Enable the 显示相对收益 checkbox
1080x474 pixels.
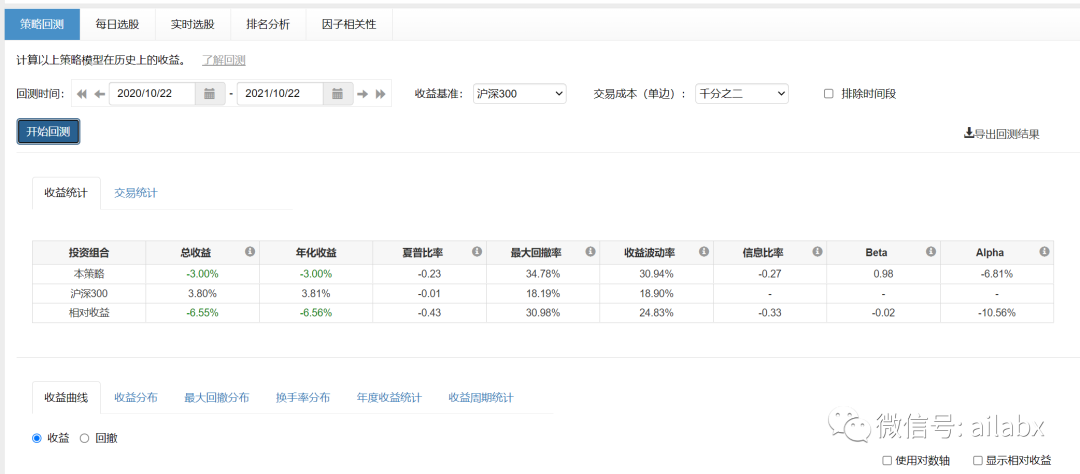coord(977,460)
